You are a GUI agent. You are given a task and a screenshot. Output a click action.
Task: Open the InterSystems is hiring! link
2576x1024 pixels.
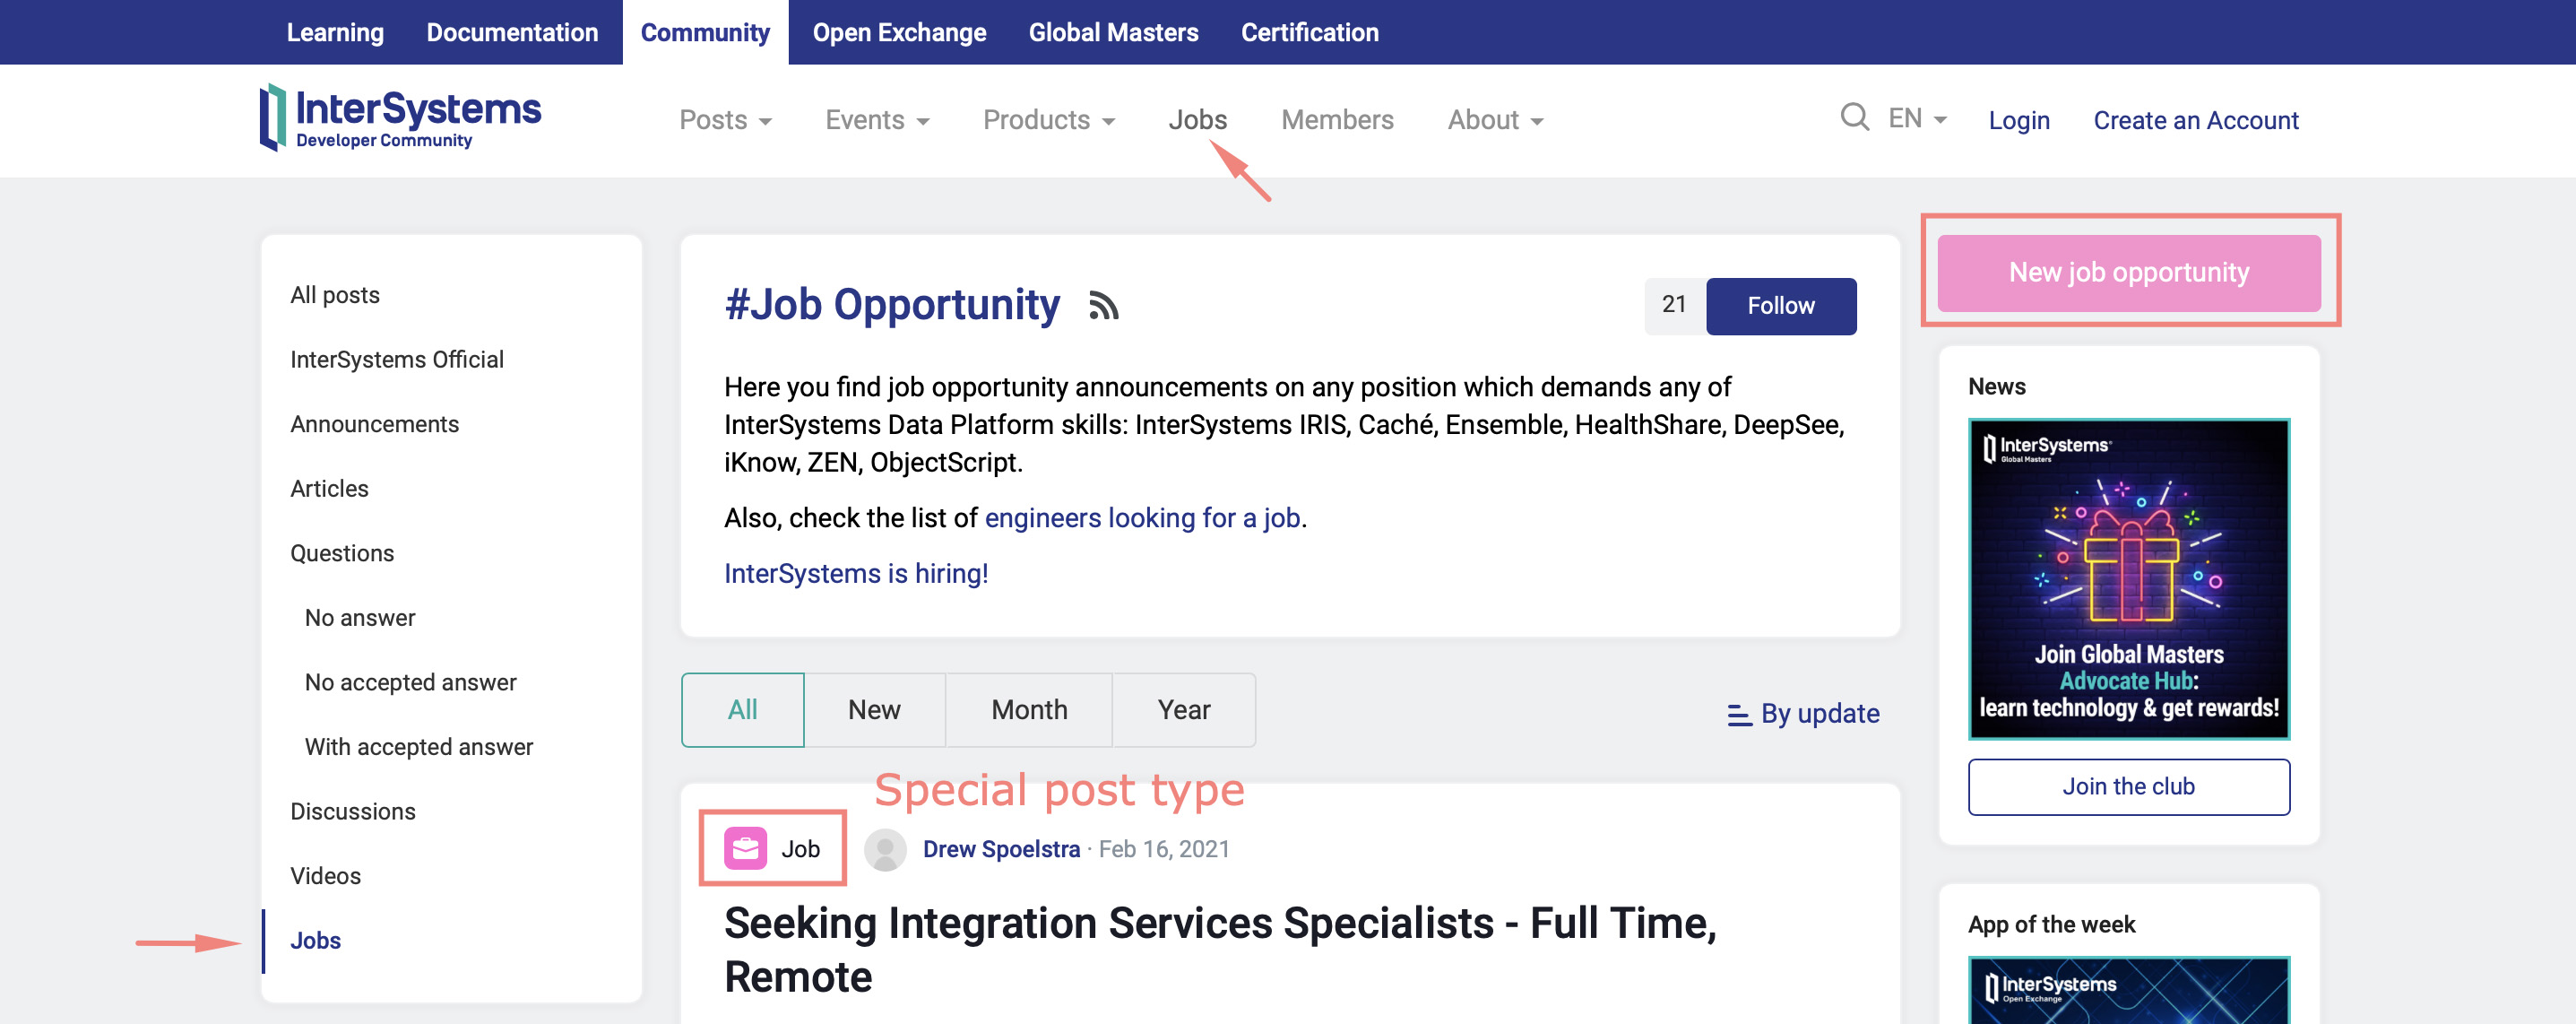click(x=856, y=573)
